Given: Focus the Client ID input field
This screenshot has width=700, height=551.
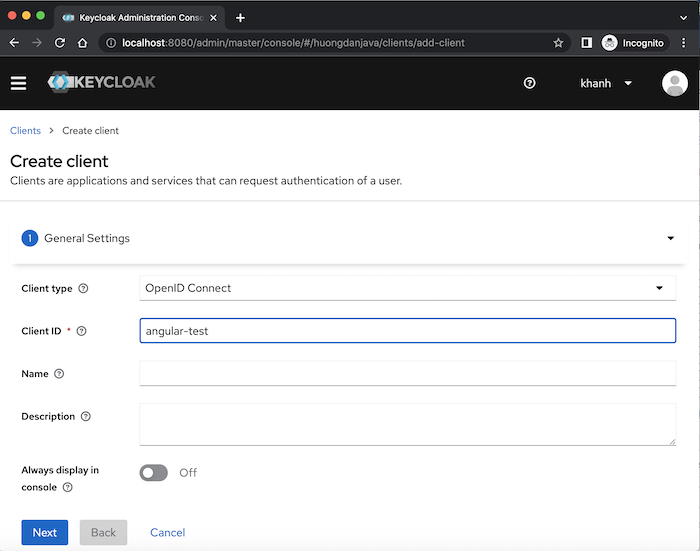Looking at the screenshot, I should pos(408,331).
